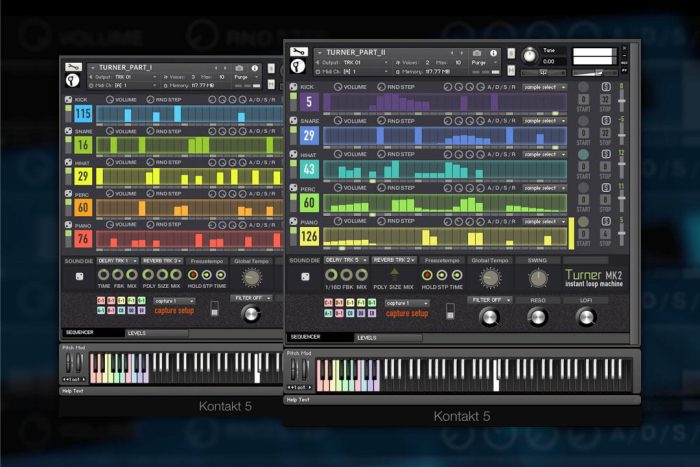Click the SNARE RND STEP knob icon in TURNER_PART_II
Screen dimensions: 700x467
[381, 121]
